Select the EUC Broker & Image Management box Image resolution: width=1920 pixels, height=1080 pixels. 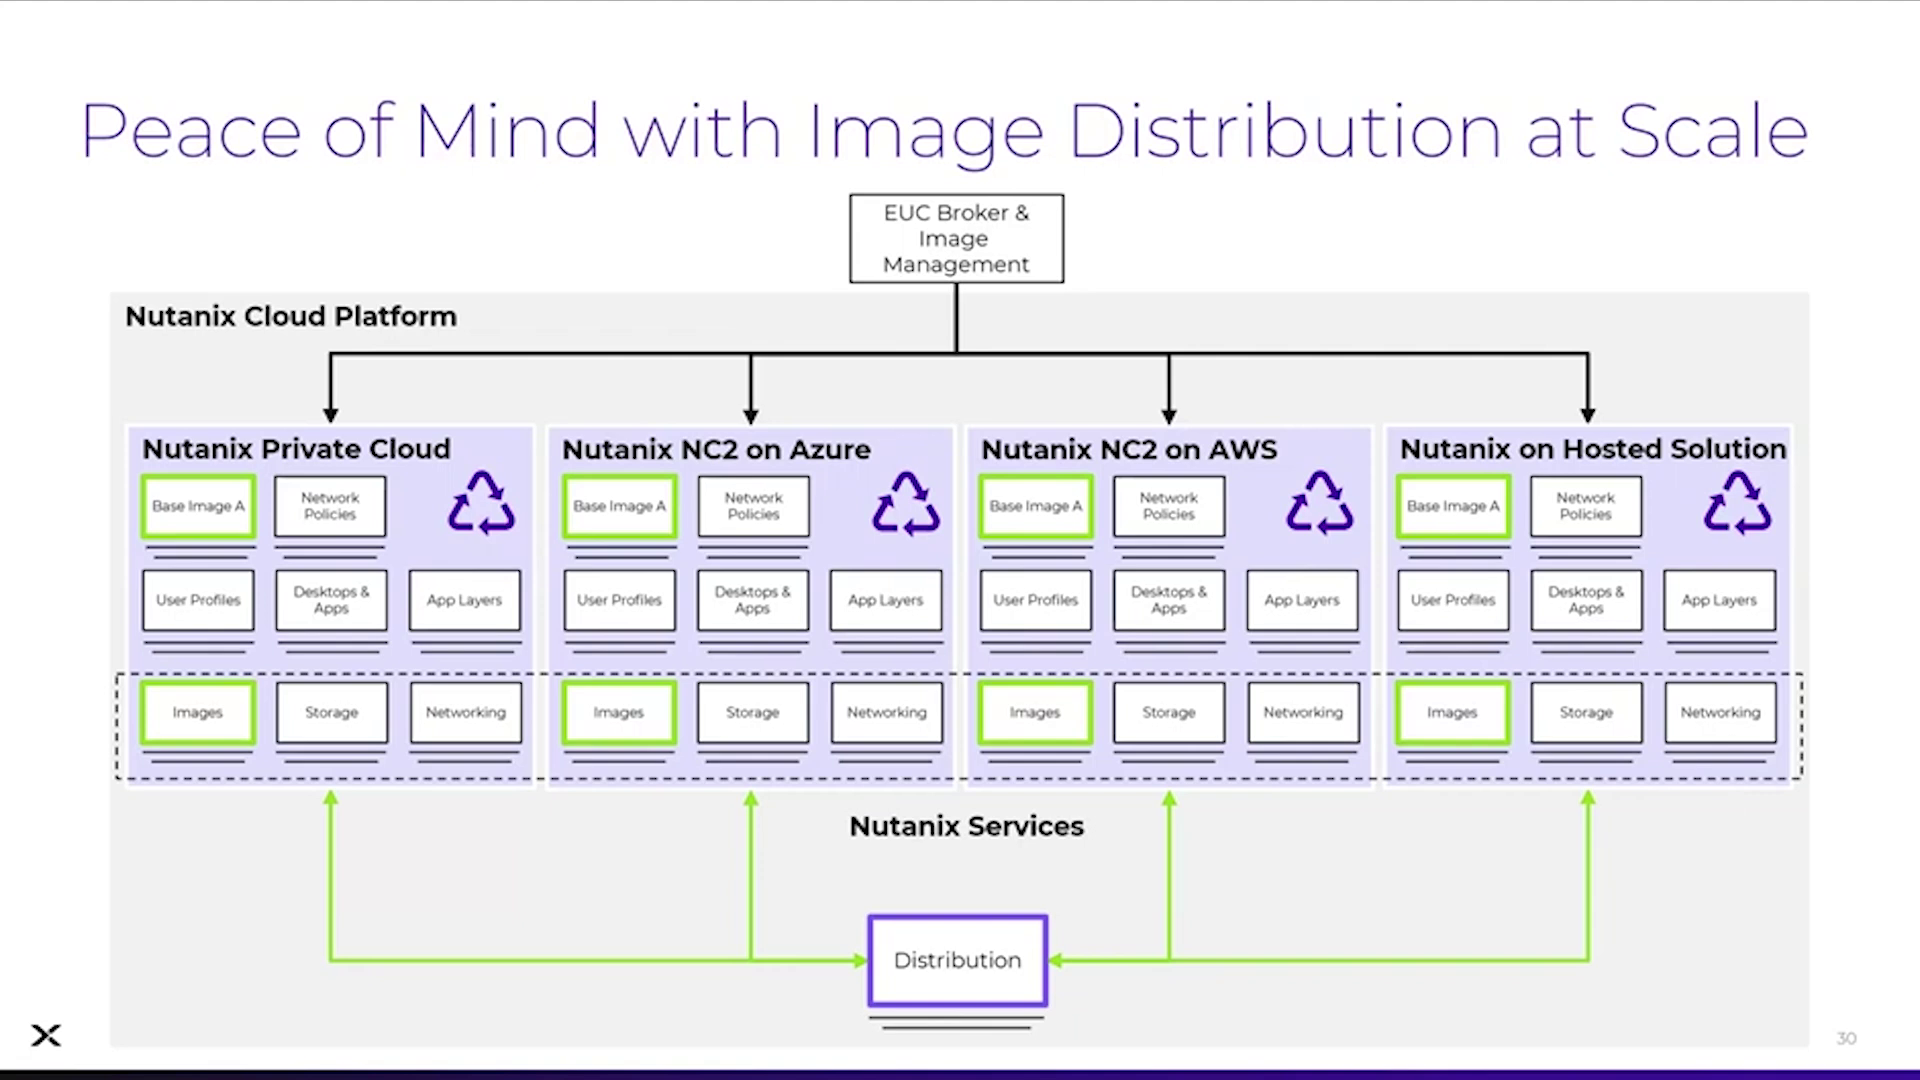pyautogui.click(x=957, y=239)
